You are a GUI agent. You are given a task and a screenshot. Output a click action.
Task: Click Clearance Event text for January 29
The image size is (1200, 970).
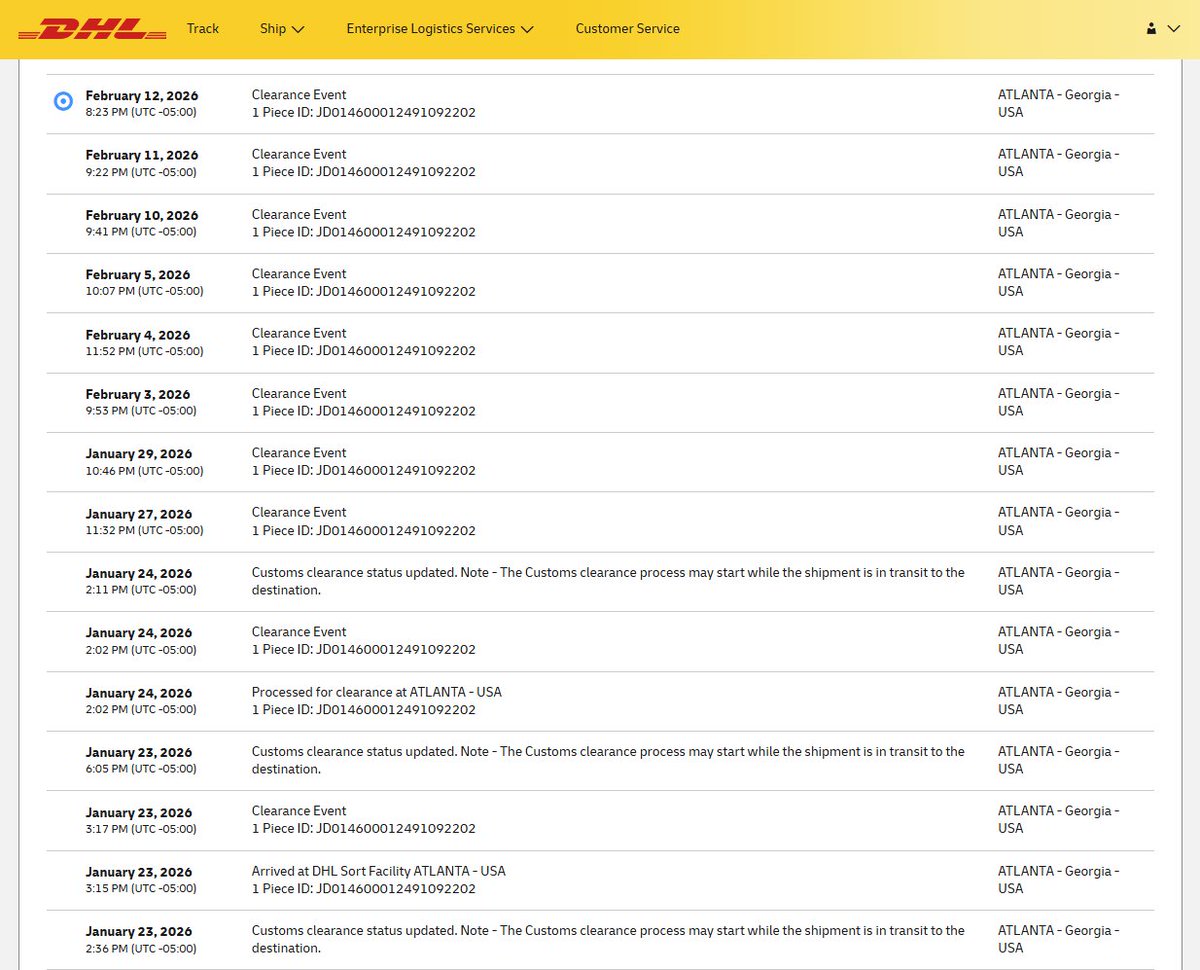299,452
